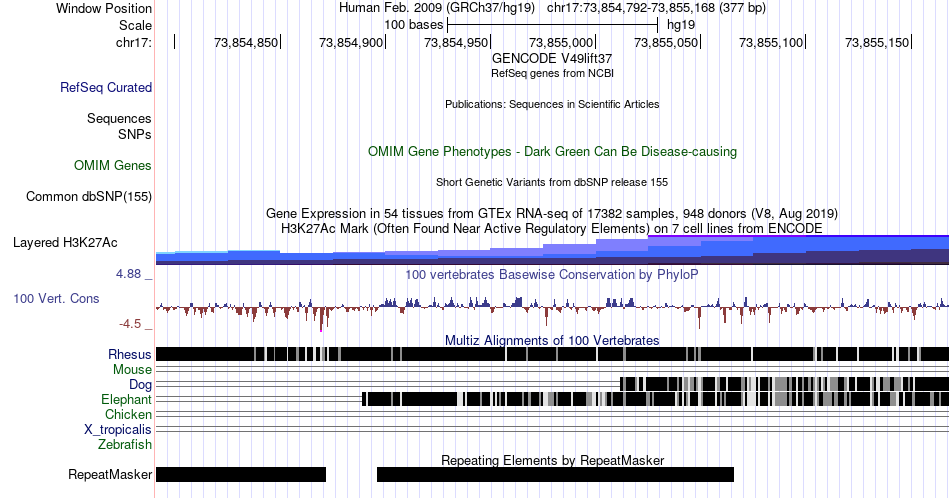Click the Elephant alignment bar
The width and height of the screenshot is (950, 498).
tap(656, 399)
